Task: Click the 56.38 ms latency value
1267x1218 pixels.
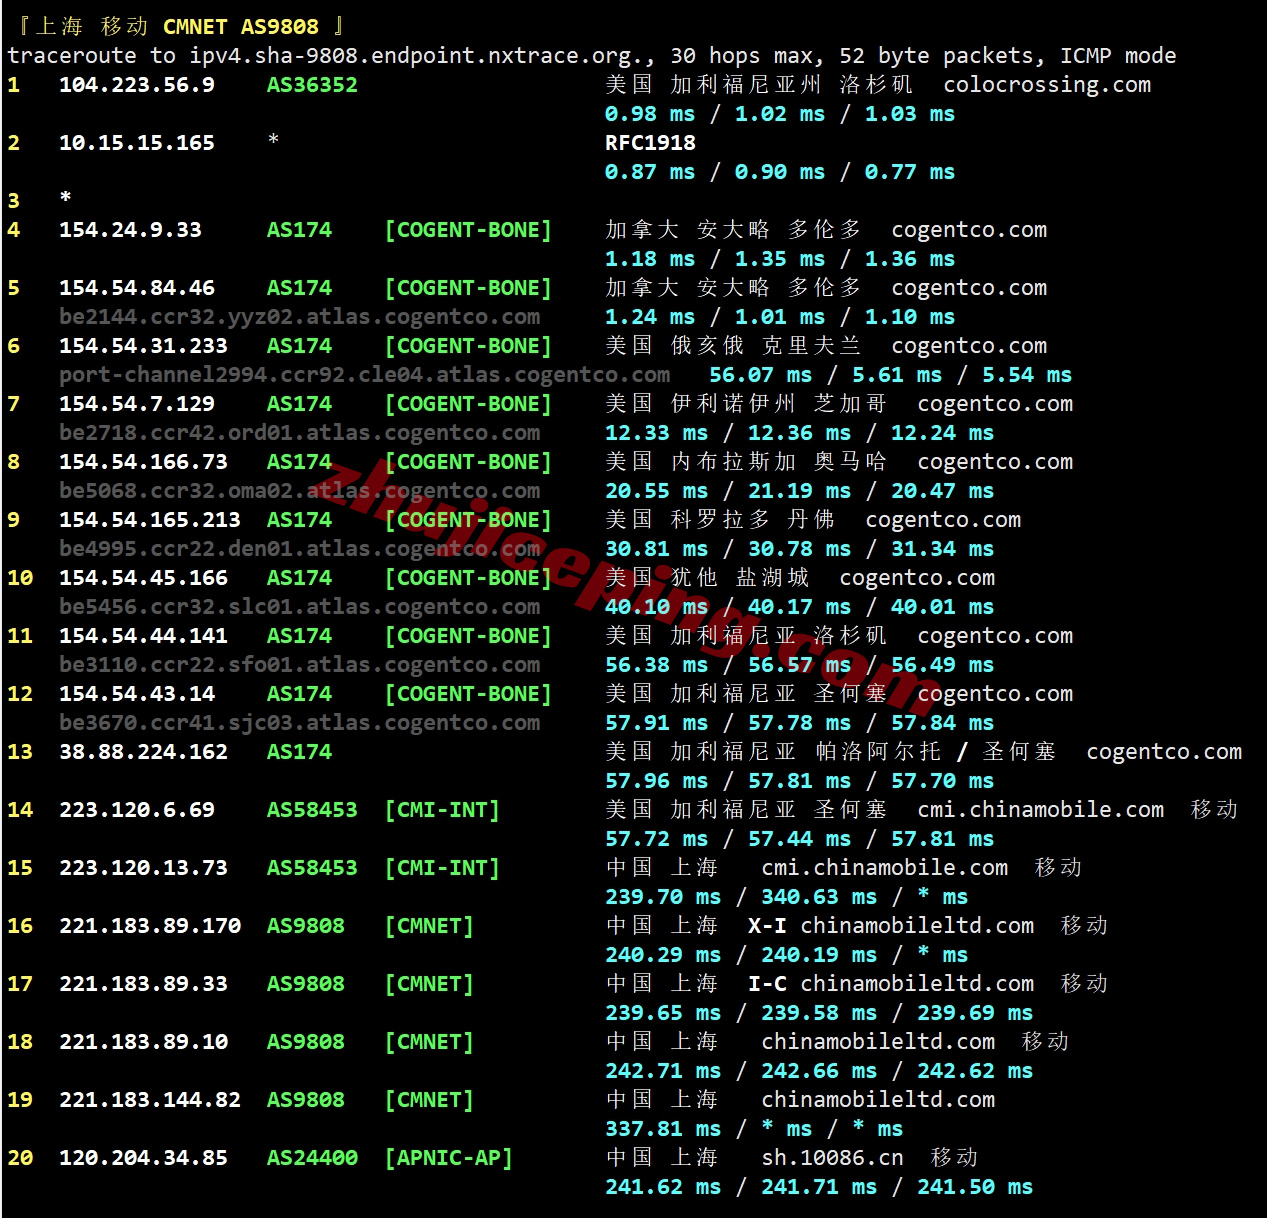Action: coord(656,665)
